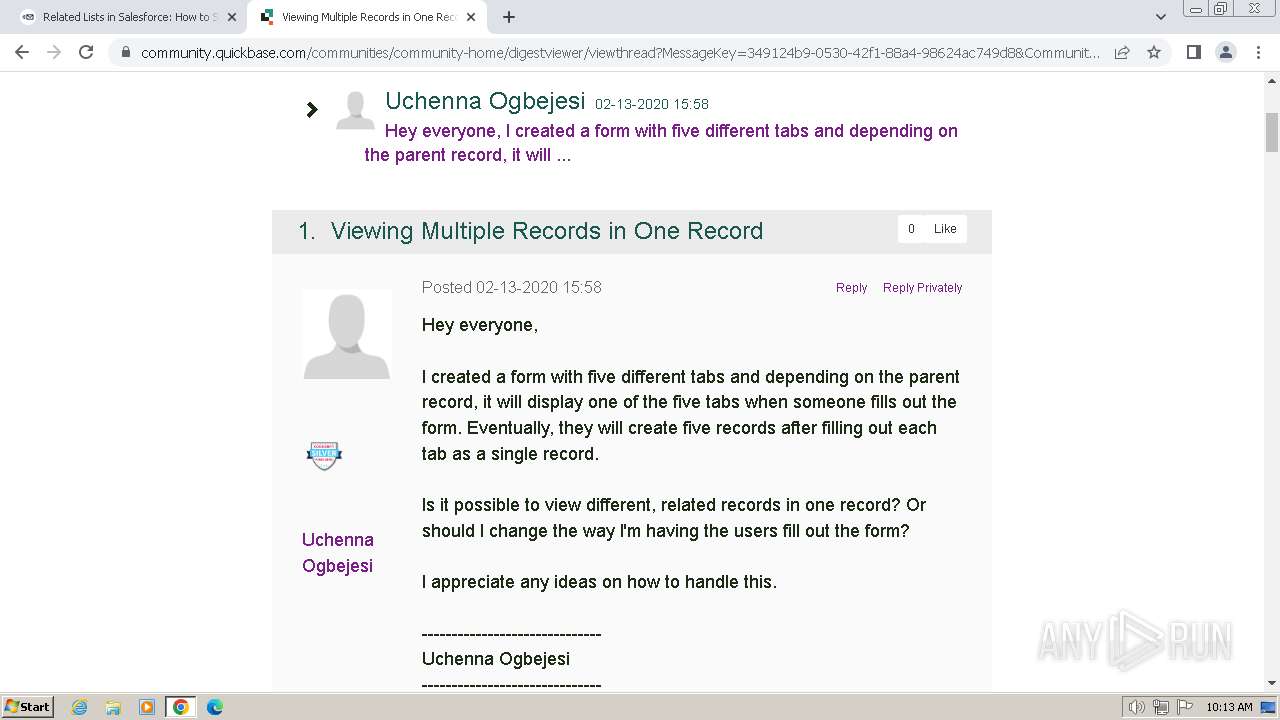Reply to the post

click(x=851, y=288)
